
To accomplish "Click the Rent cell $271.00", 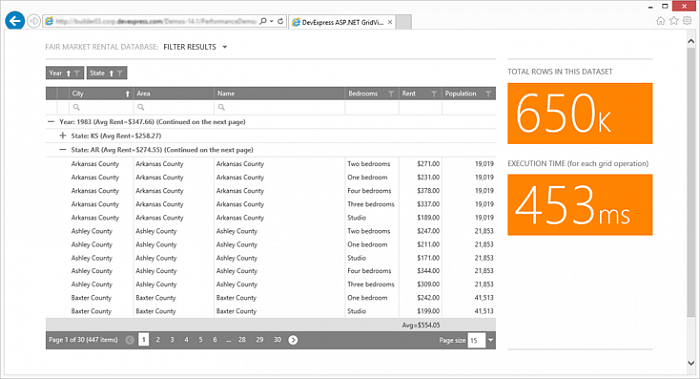I will pyautogui.click(x=428, y=164).
